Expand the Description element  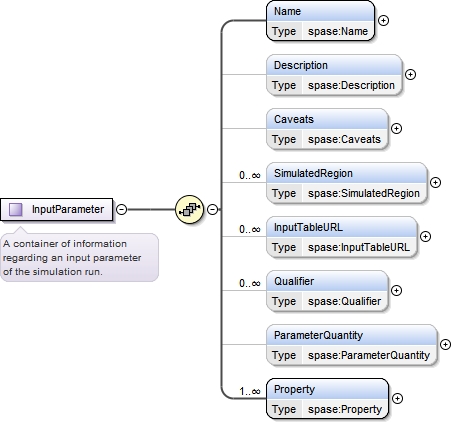coord(410,75)
